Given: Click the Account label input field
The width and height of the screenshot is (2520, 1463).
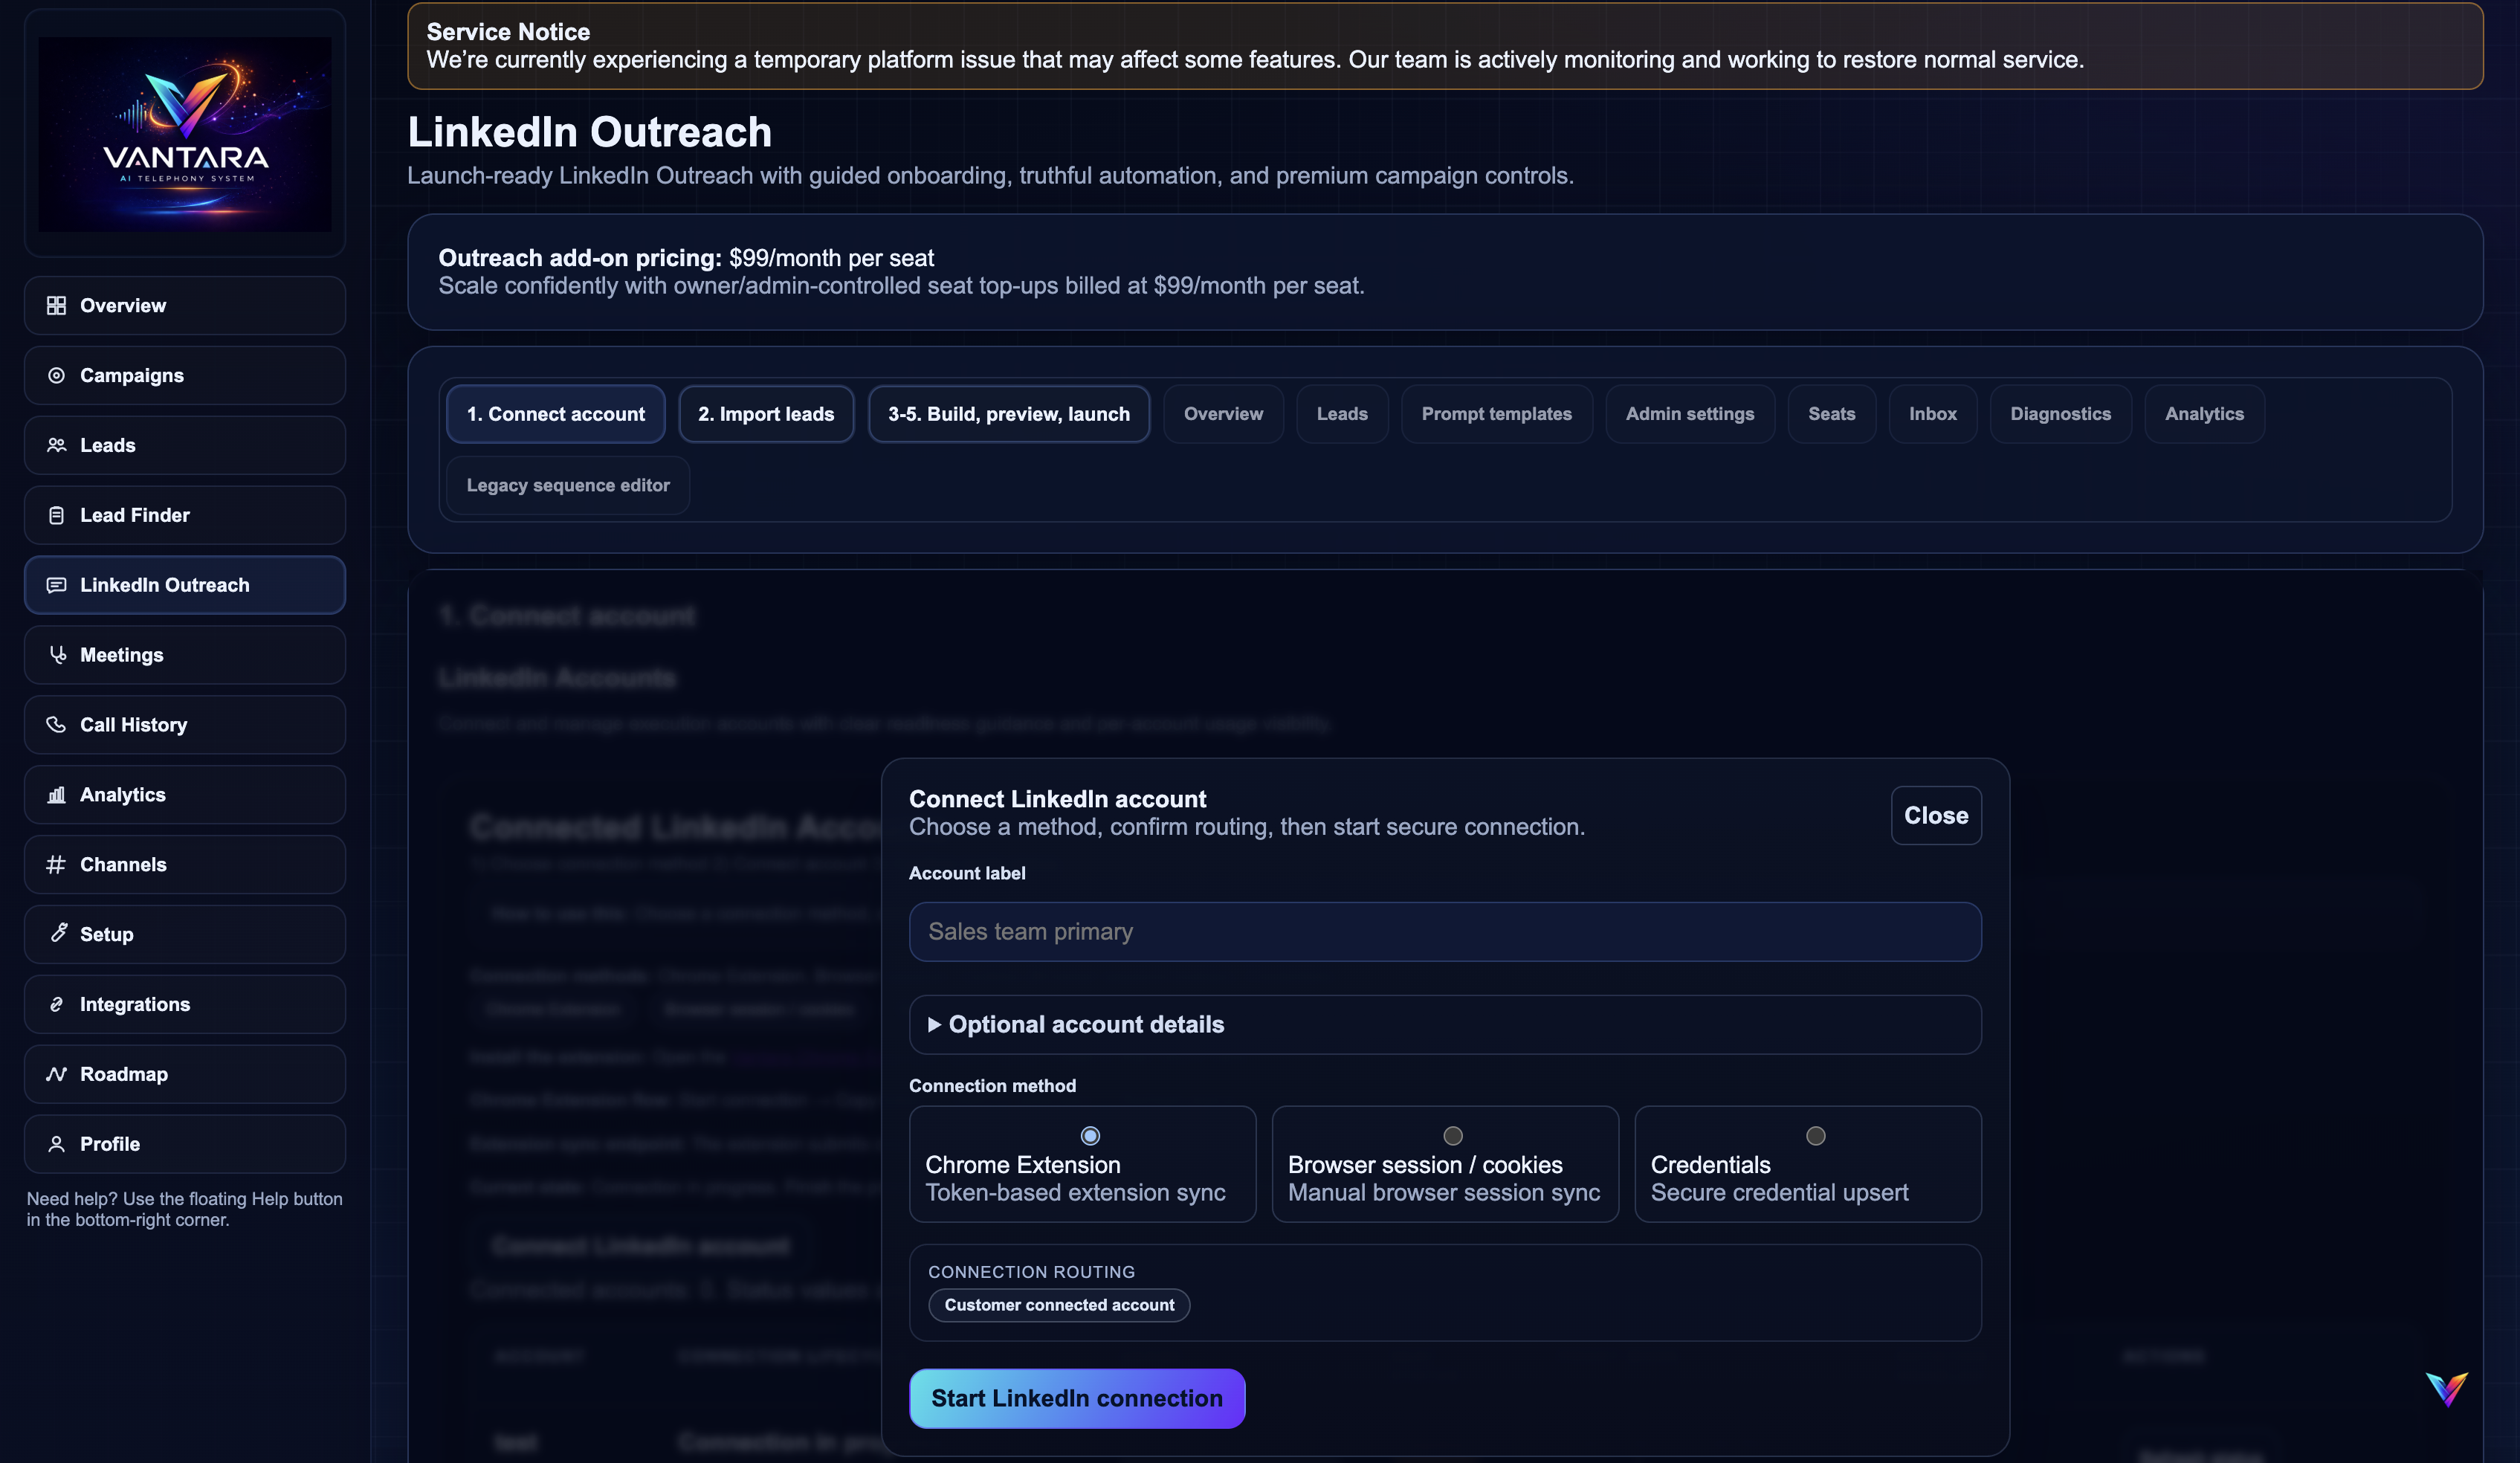Looking at the screenshot, I should [x=1444, y=932].
